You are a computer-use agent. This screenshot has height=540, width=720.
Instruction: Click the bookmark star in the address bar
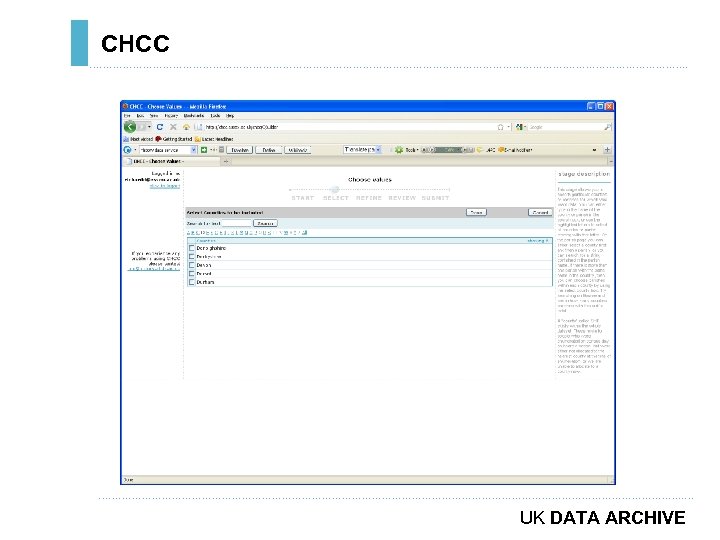pos(501,127)
